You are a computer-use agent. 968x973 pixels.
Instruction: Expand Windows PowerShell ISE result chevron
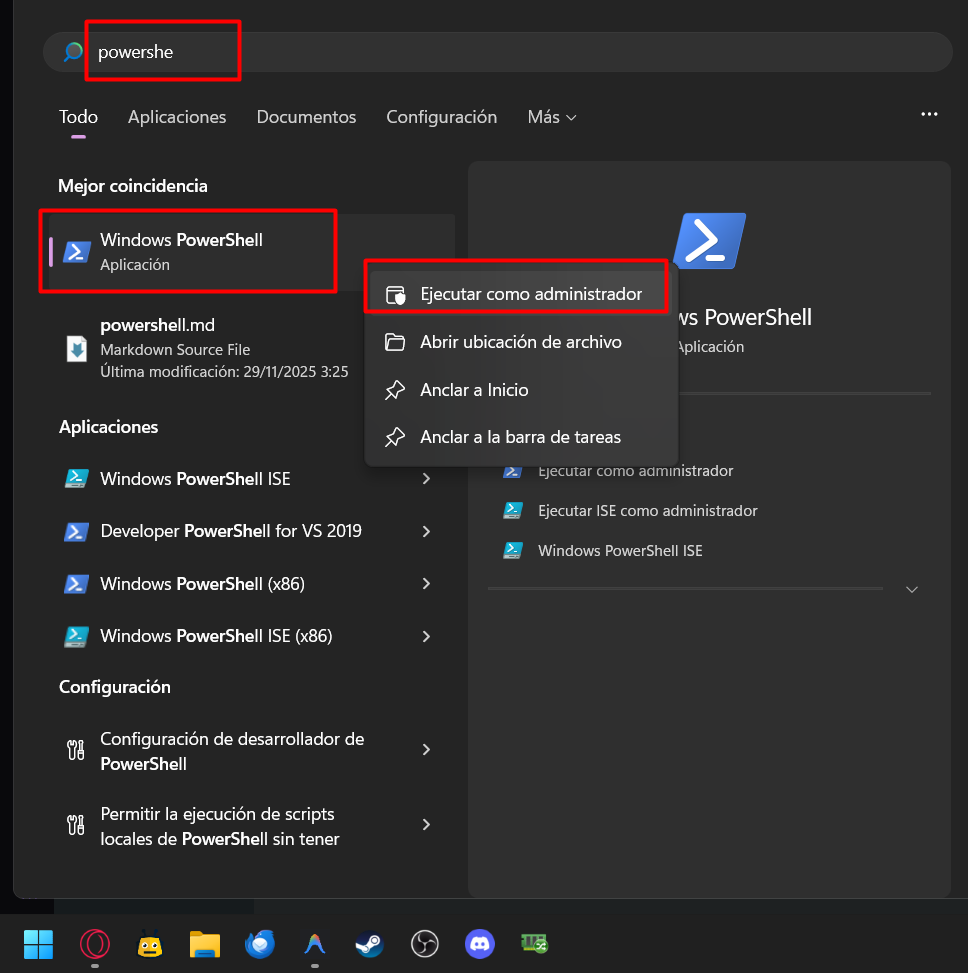coord(426,479)
